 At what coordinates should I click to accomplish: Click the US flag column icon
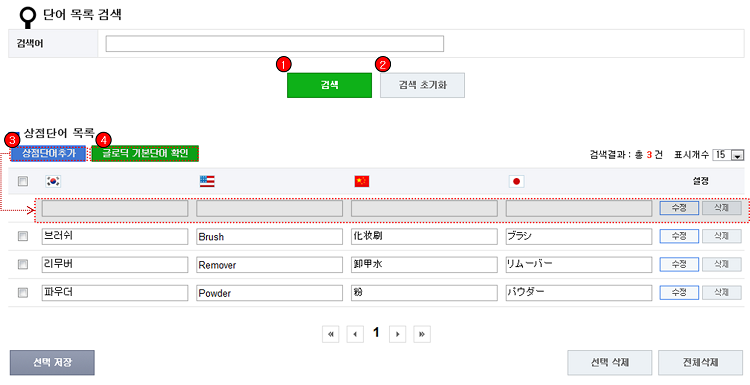pyautogui.click(x=207, y=181)
